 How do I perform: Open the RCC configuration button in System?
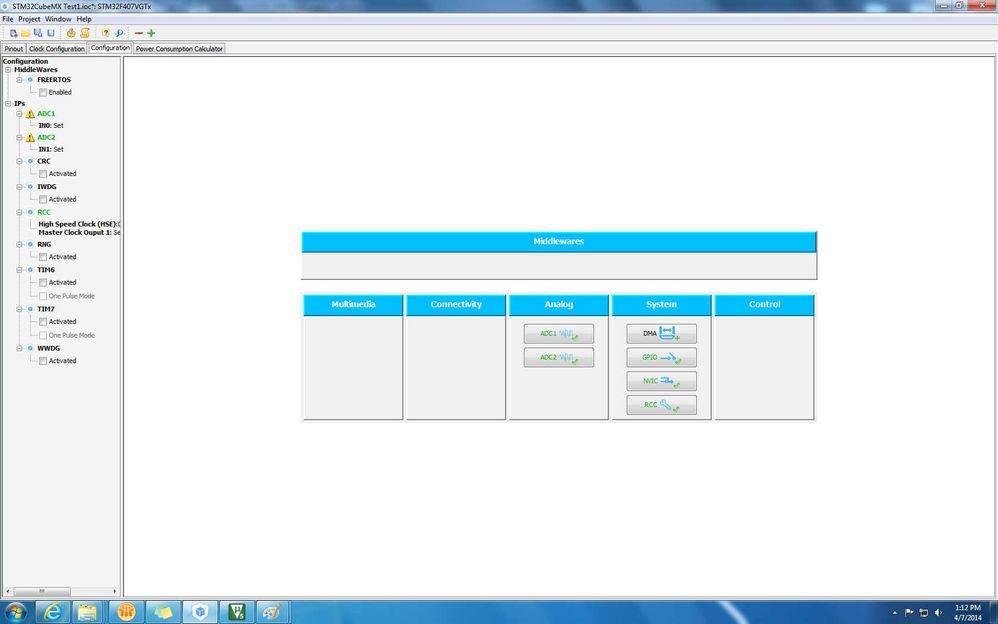(661, 405)
